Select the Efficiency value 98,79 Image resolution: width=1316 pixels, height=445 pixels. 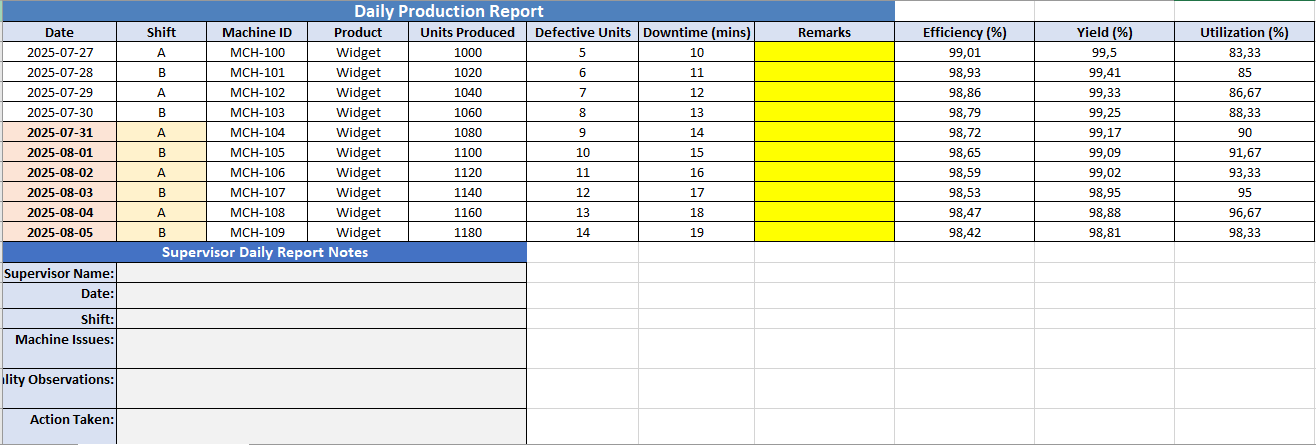click(964, 112)
